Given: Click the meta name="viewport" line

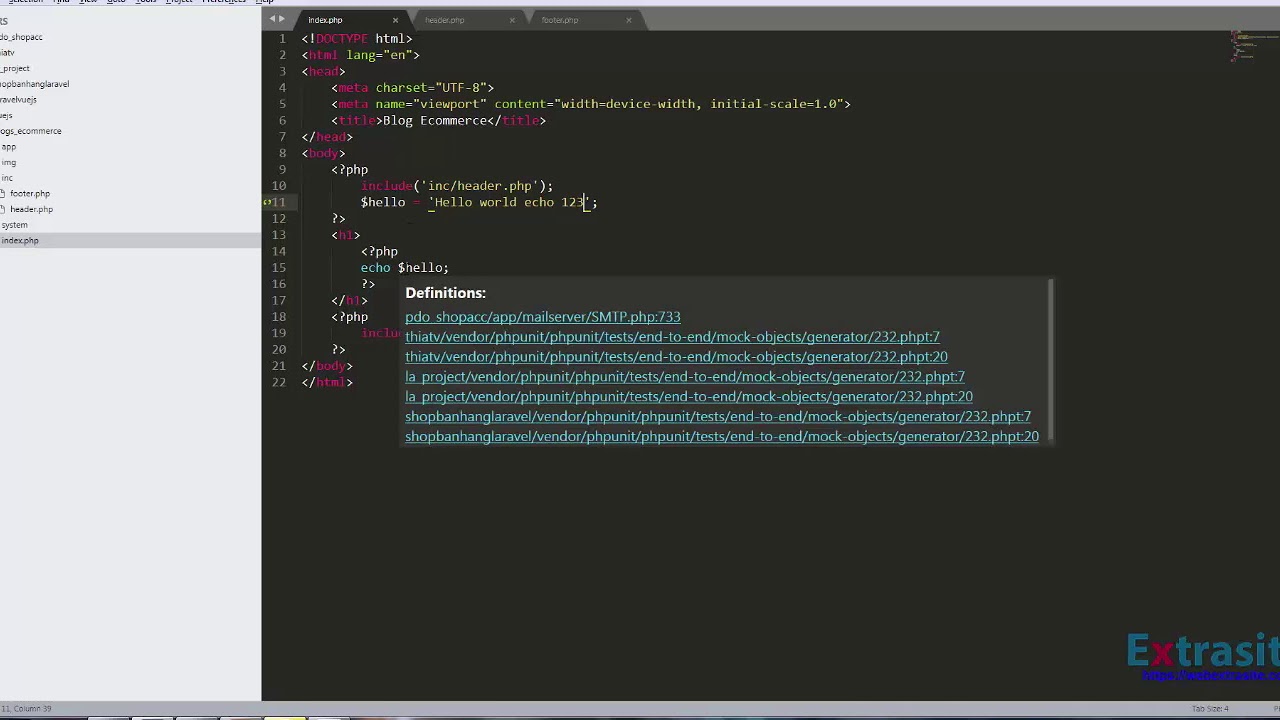Looking at the screenshot, I should 591,104.
